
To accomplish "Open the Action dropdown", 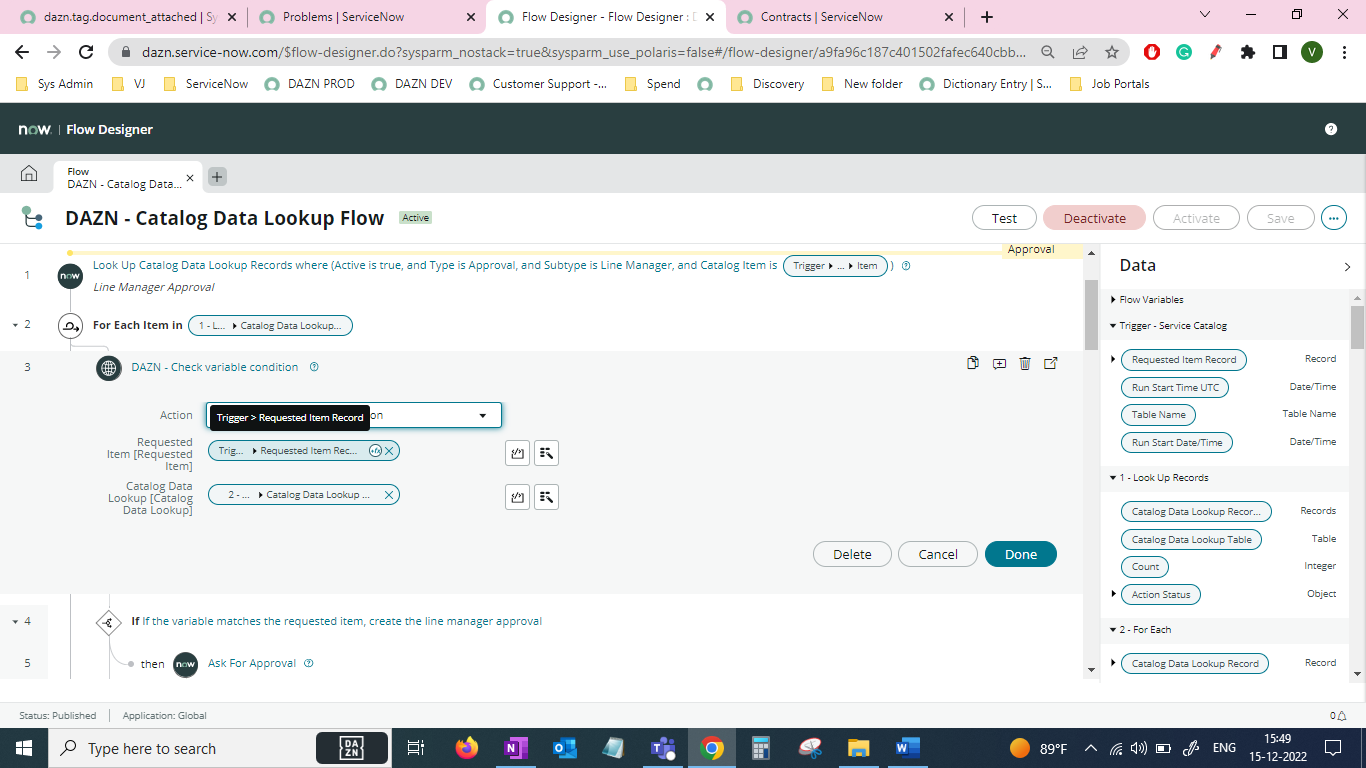I will [354, 415].
